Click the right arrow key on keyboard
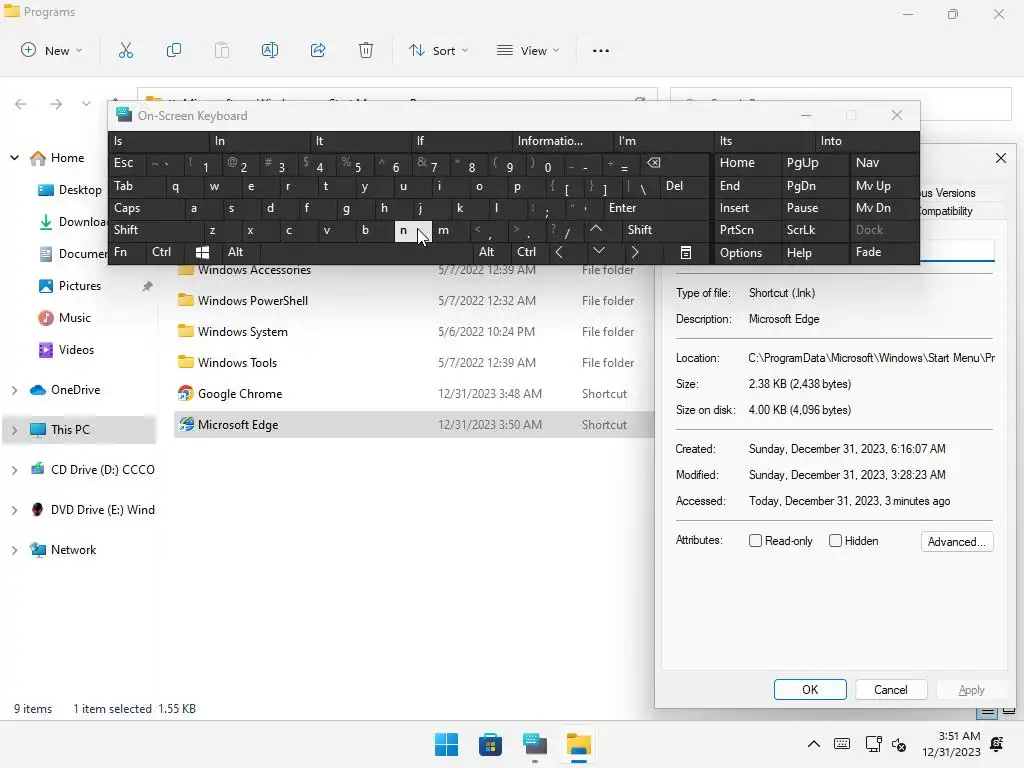The image size is (1024, 768). click(x=635, y=252)
